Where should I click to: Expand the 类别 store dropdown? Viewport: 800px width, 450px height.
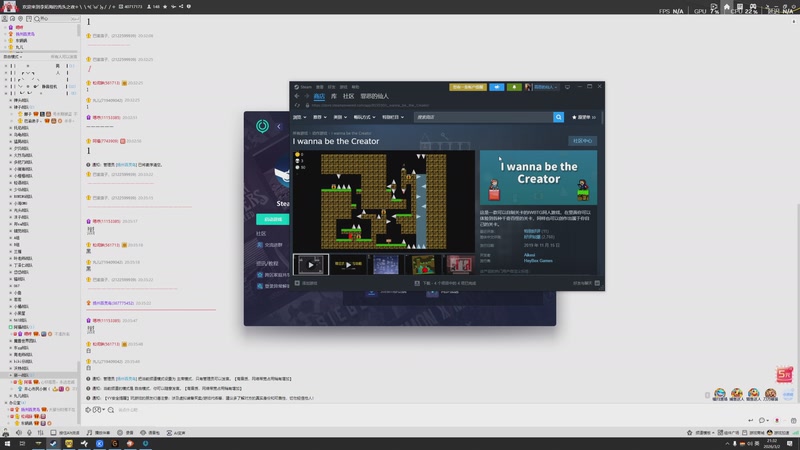pyautogui.click(x=340, y=117)
